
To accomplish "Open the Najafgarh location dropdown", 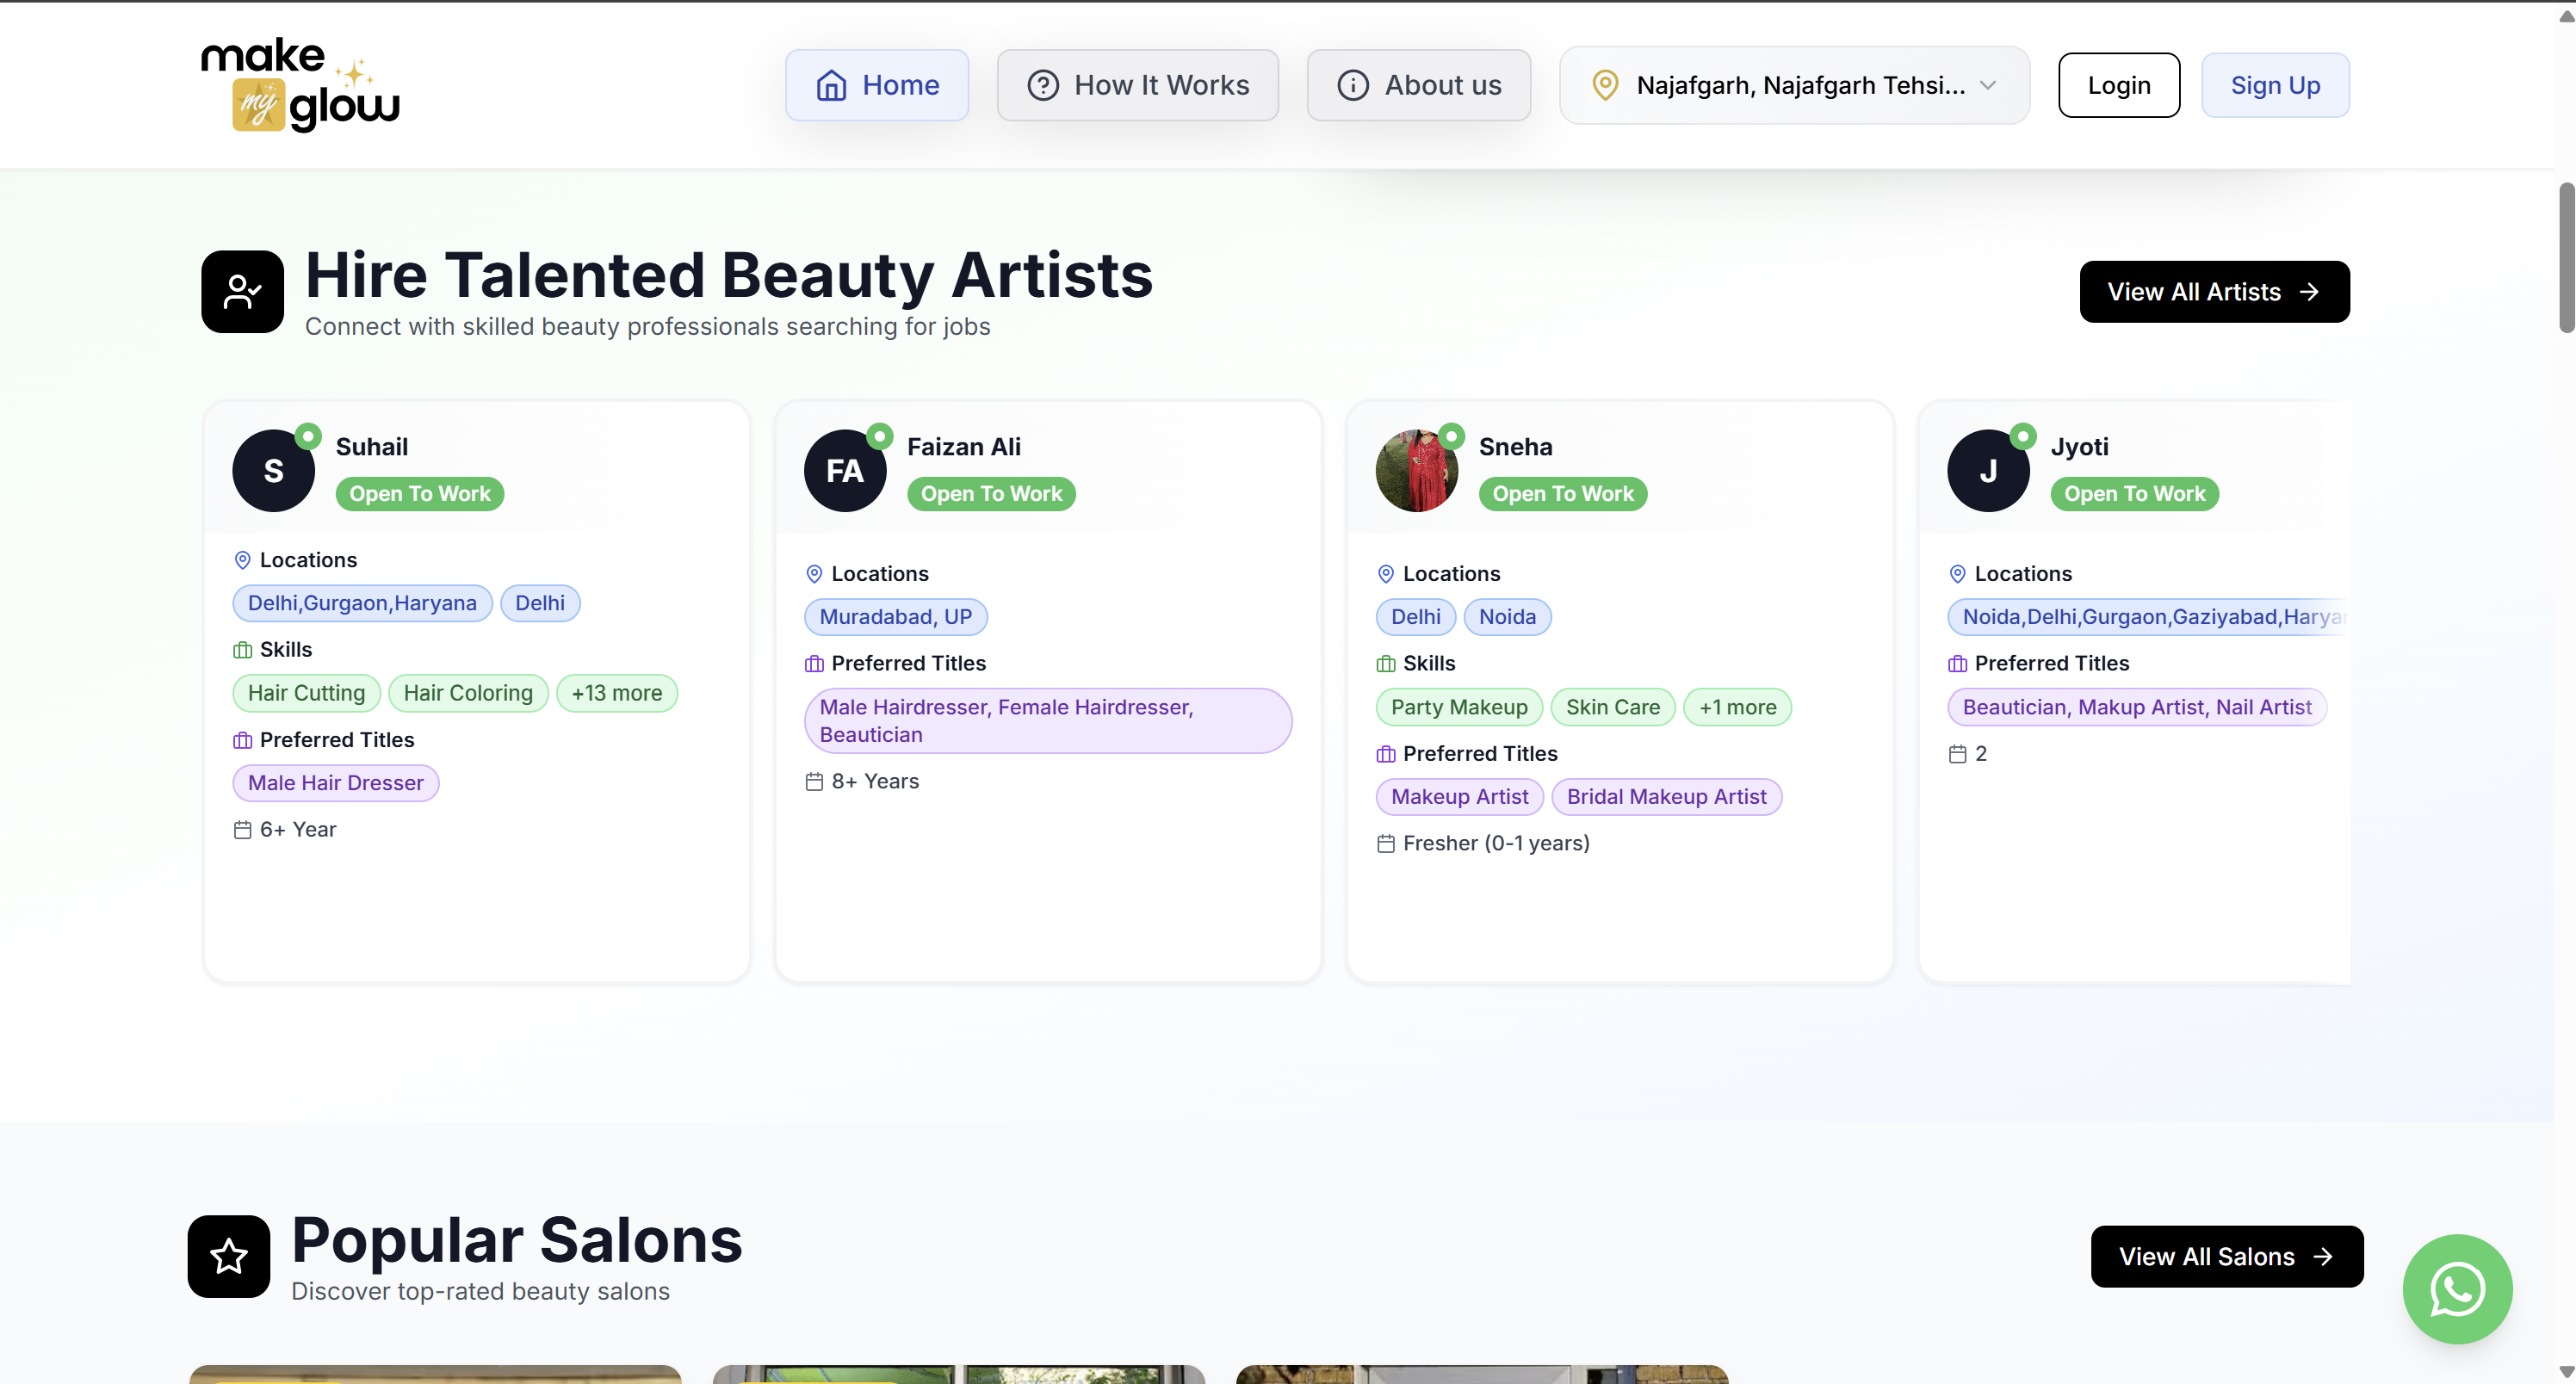I will point(1794,85).
